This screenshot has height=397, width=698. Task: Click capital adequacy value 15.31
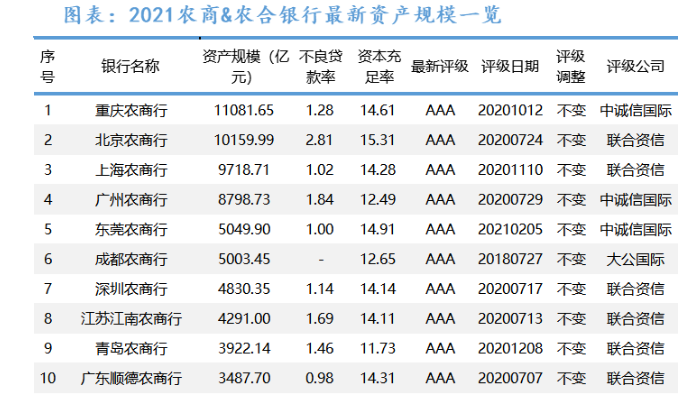(377, 140)
